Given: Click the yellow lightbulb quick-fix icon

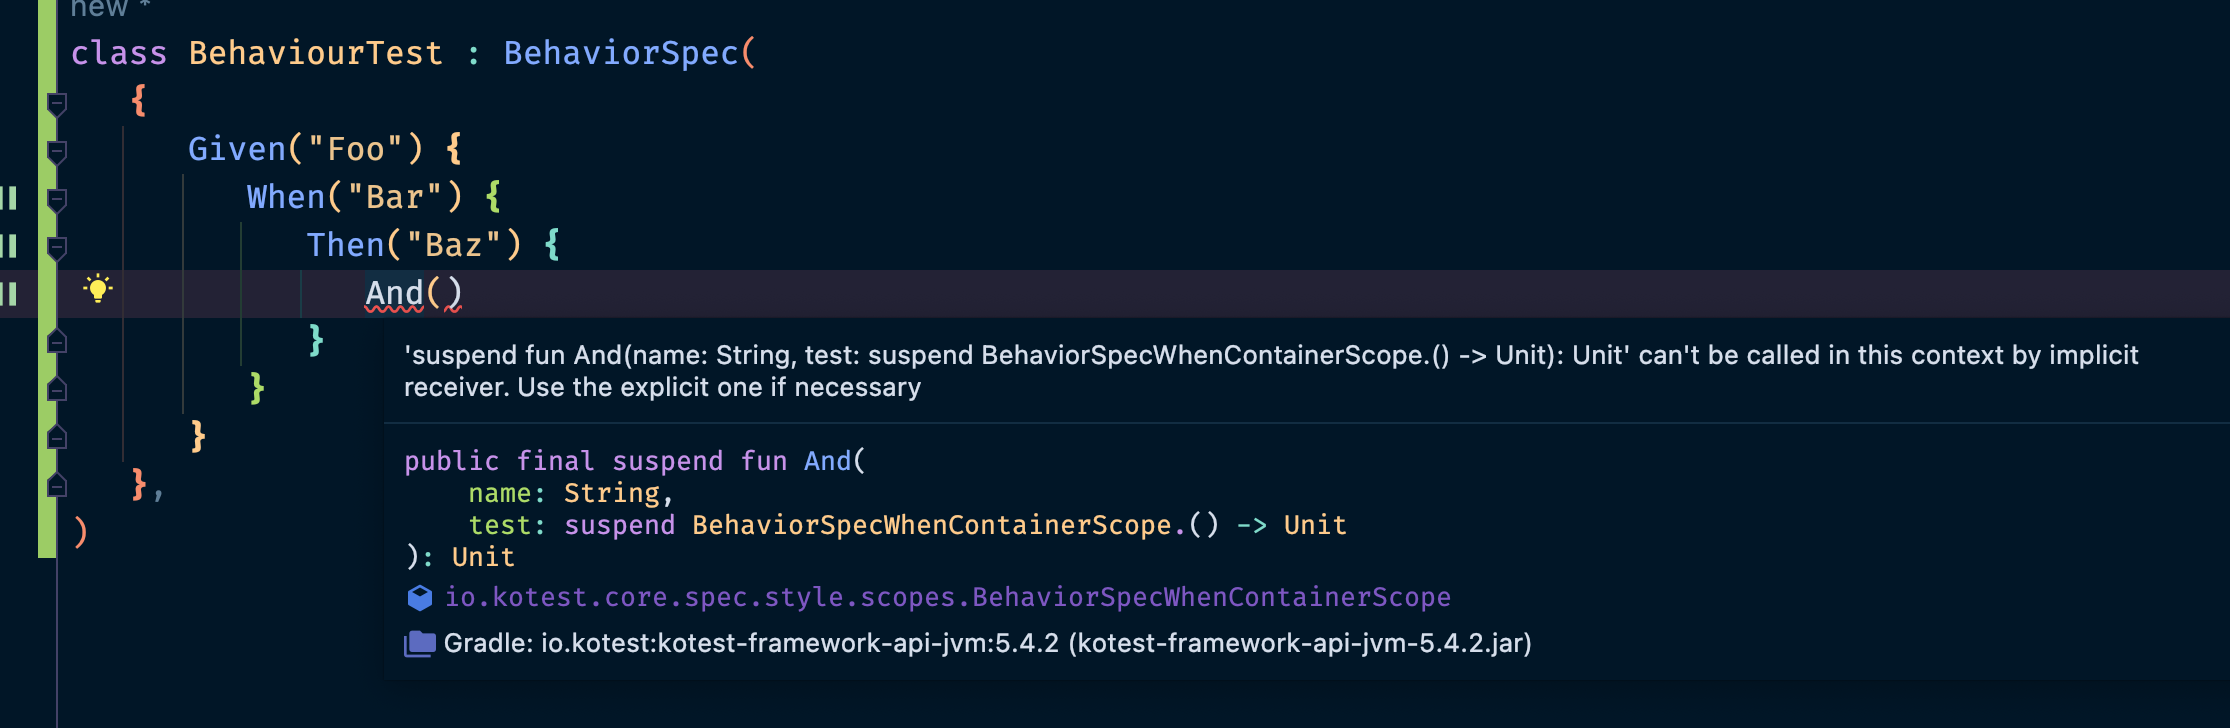Looking at the screenshot, I should click(98, 290).
